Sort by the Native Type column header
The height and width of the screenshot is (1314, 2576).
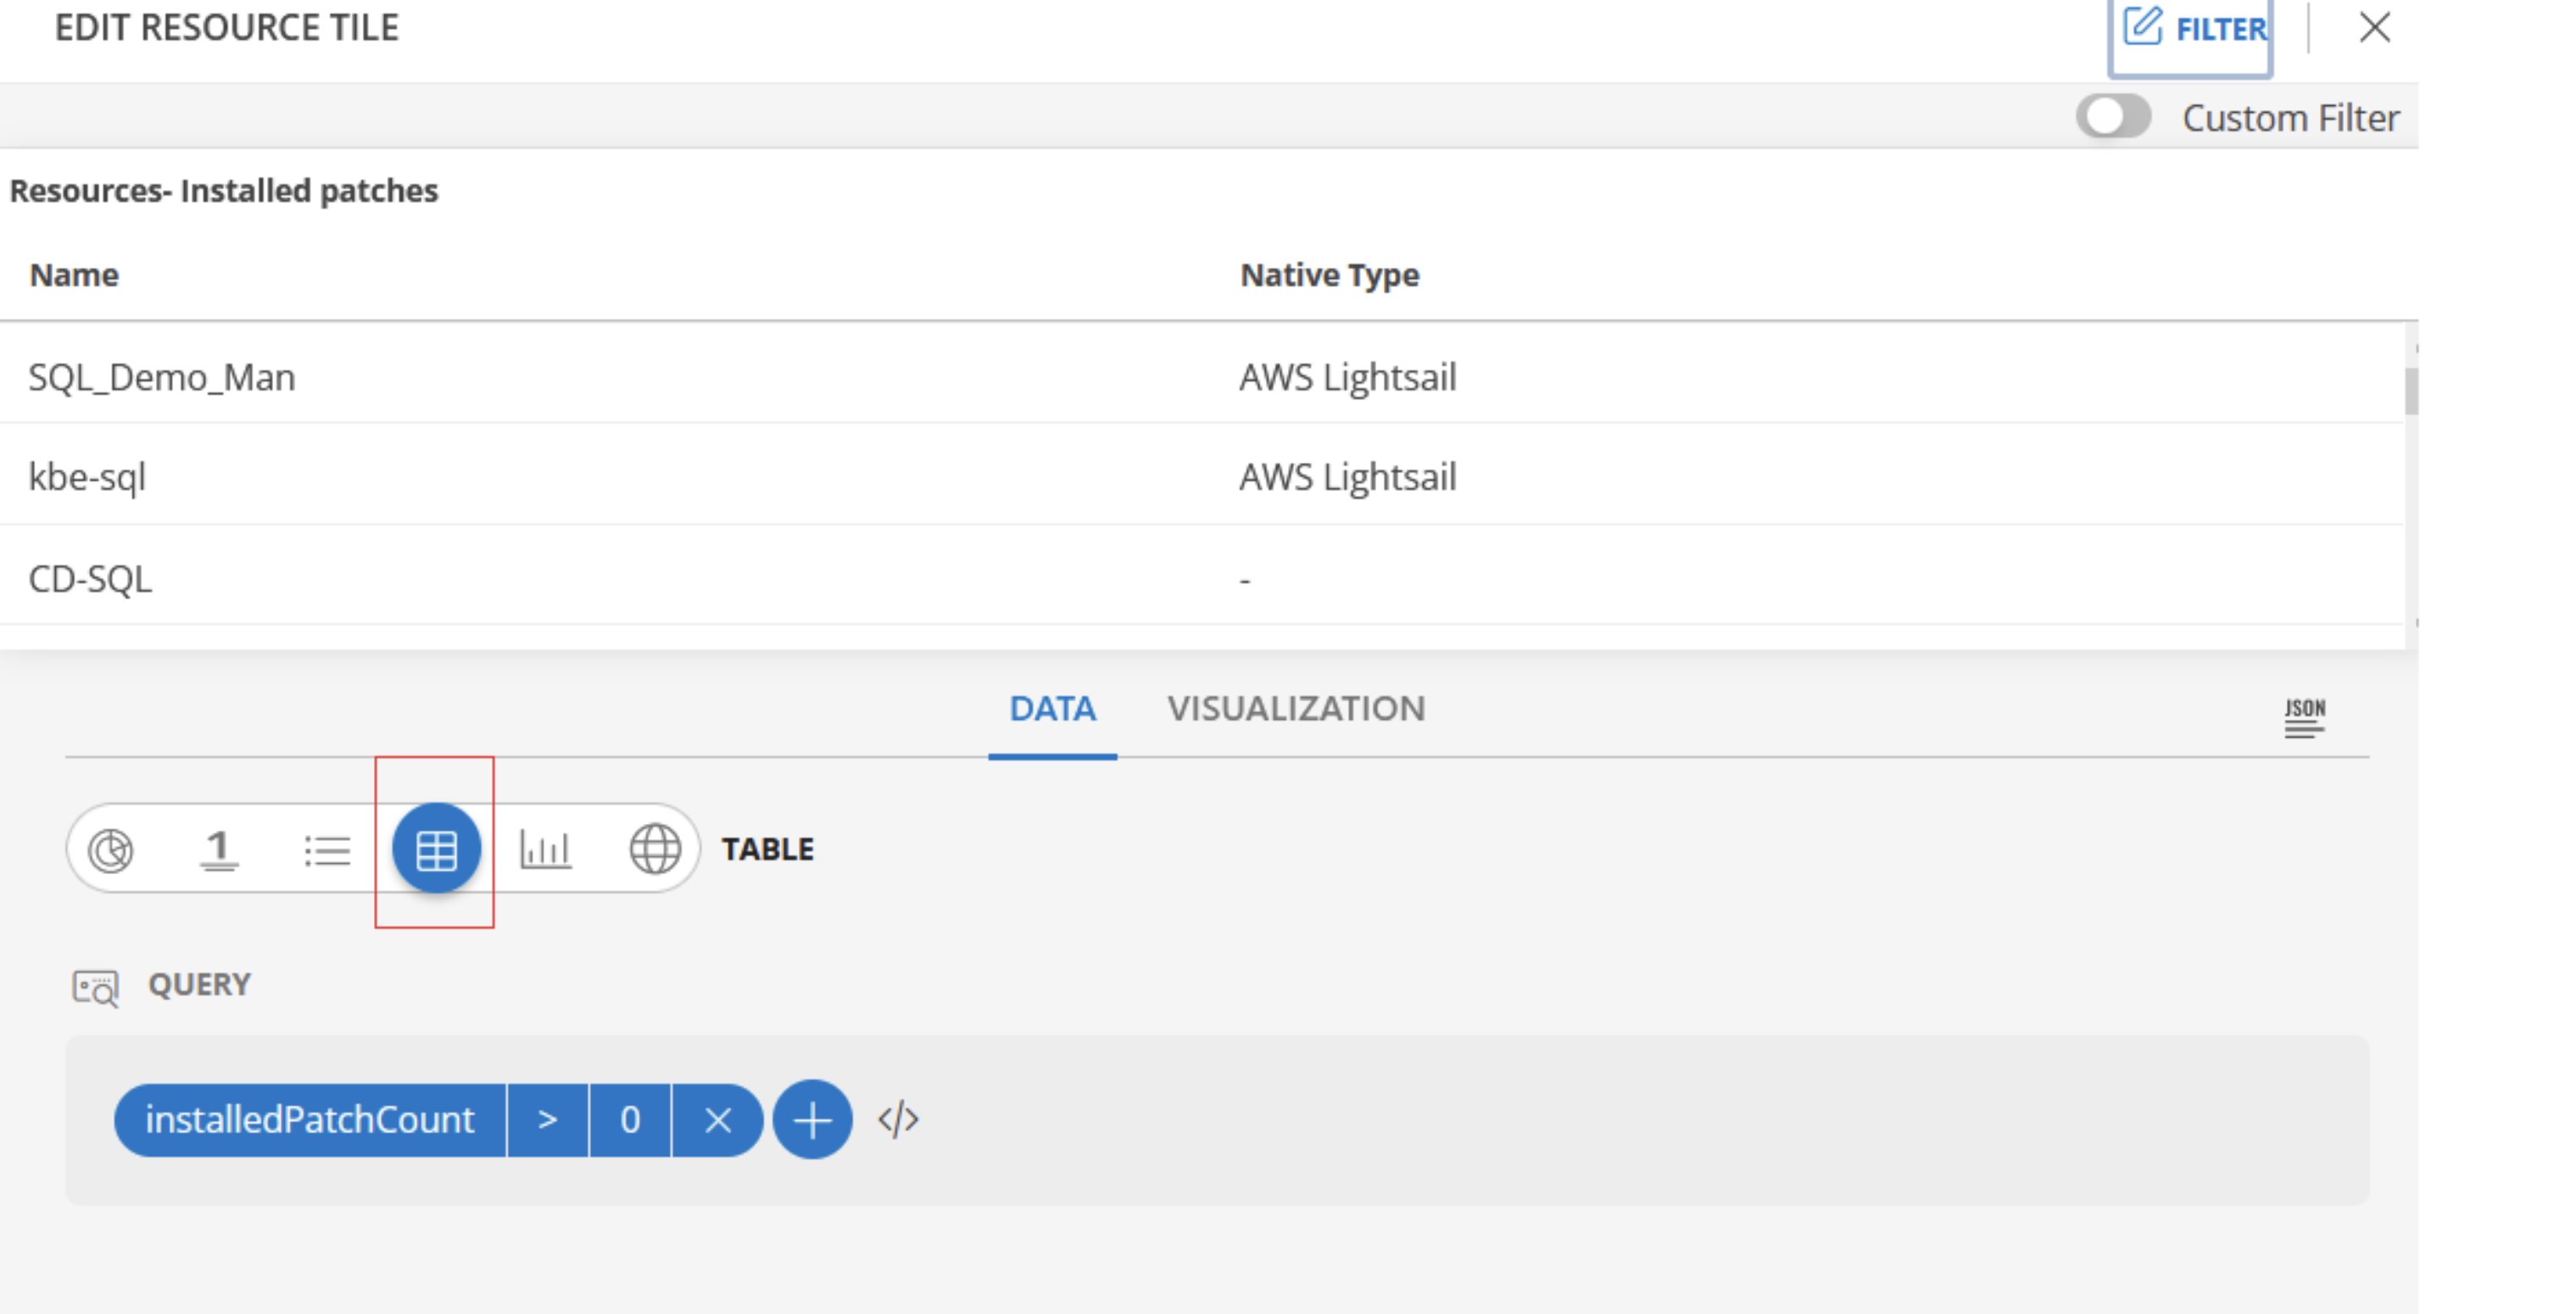click(1330, 275)
